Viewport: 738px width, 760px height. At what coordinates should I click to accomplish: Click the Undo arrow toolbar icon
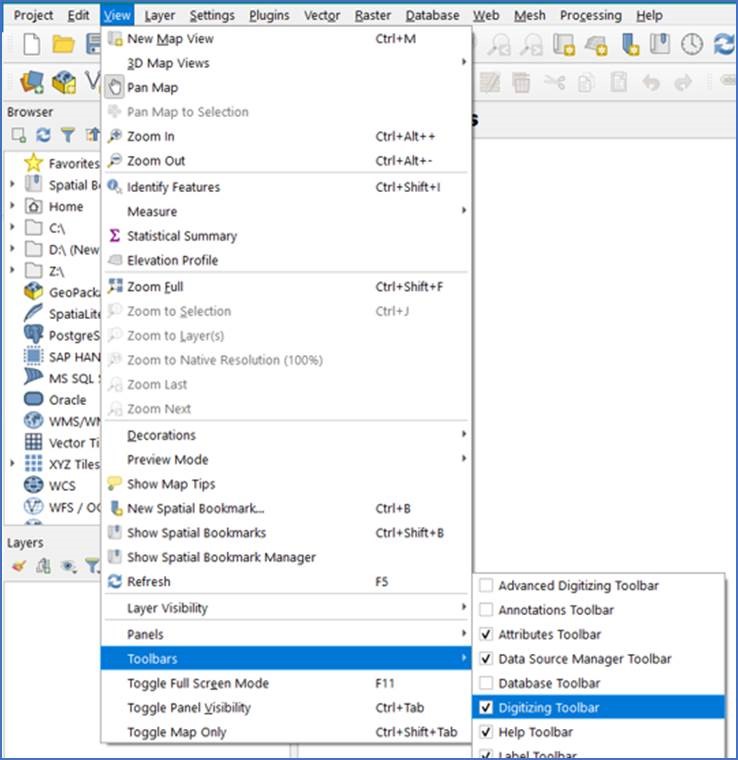click(x=651, y=83)
